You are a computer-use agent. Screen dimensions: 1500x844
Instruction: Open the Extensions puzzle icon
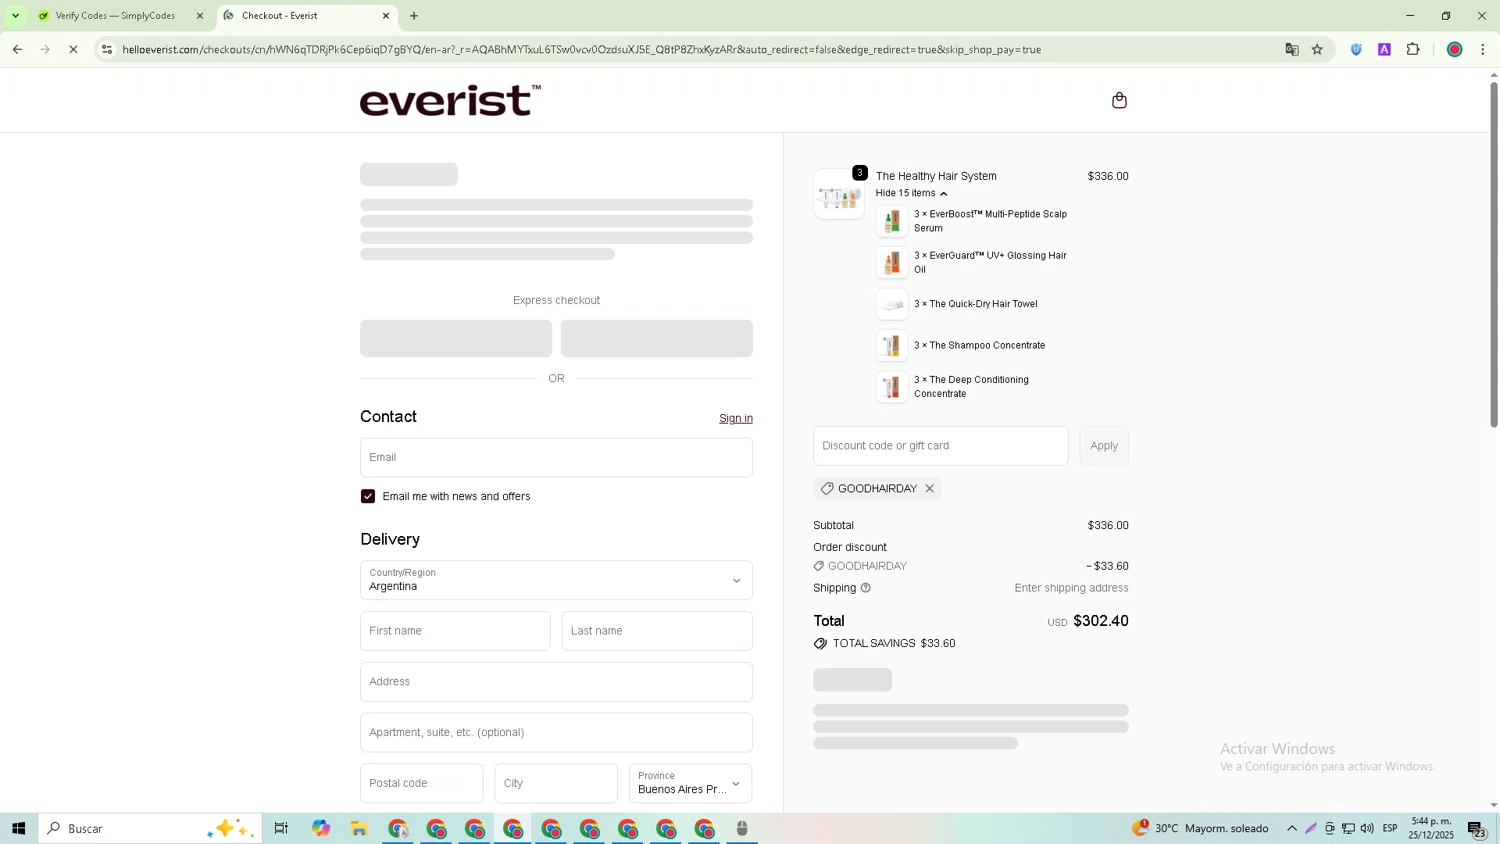coord(1413,49)
